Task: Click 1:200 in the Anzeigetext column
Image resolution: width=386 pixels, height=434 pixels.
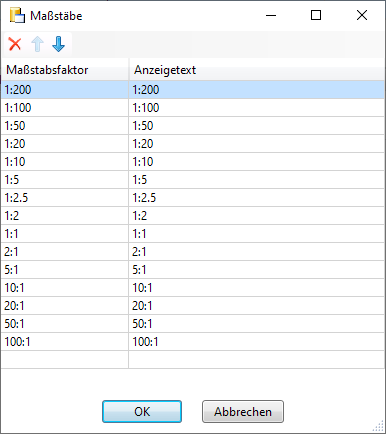Action: [x=256, y=90]
